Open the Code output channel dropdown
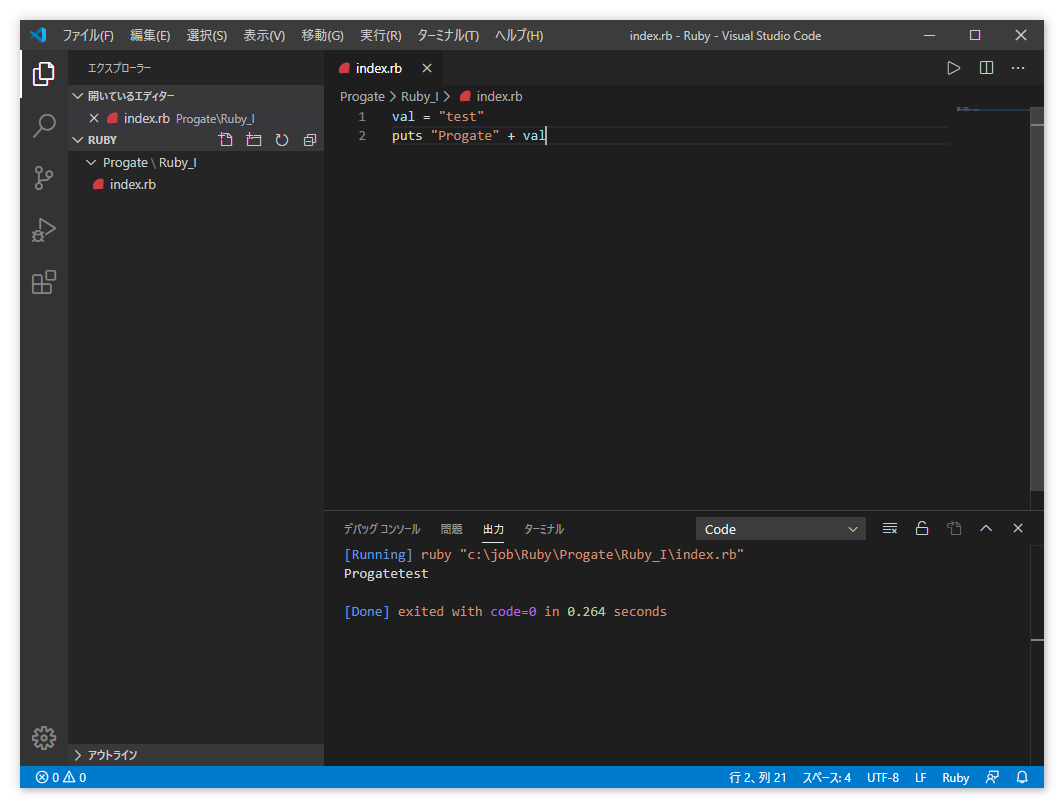1064x808 pixels. (x=780, y=529)
